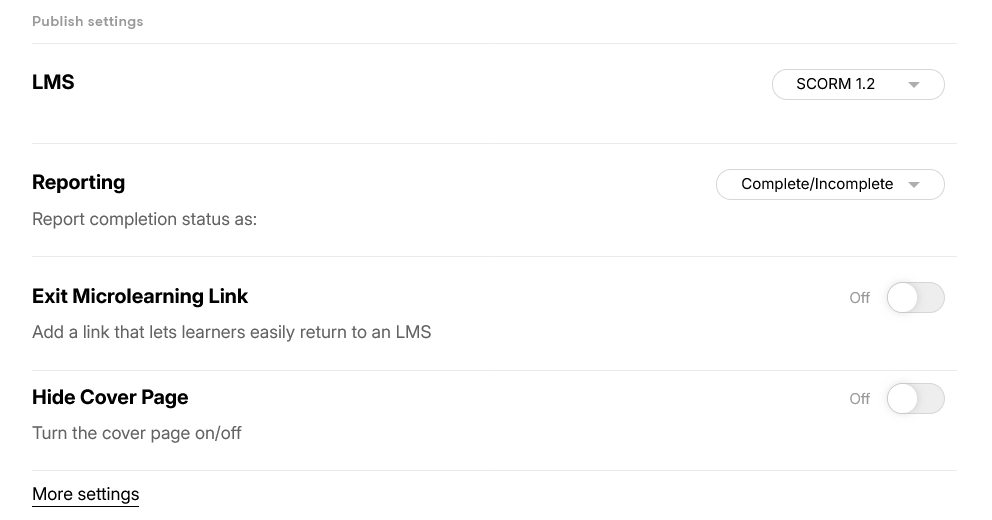992x520 pixels.
Task: Enable the Exit Microlearning Link toggle
Action: pos(915,297)
